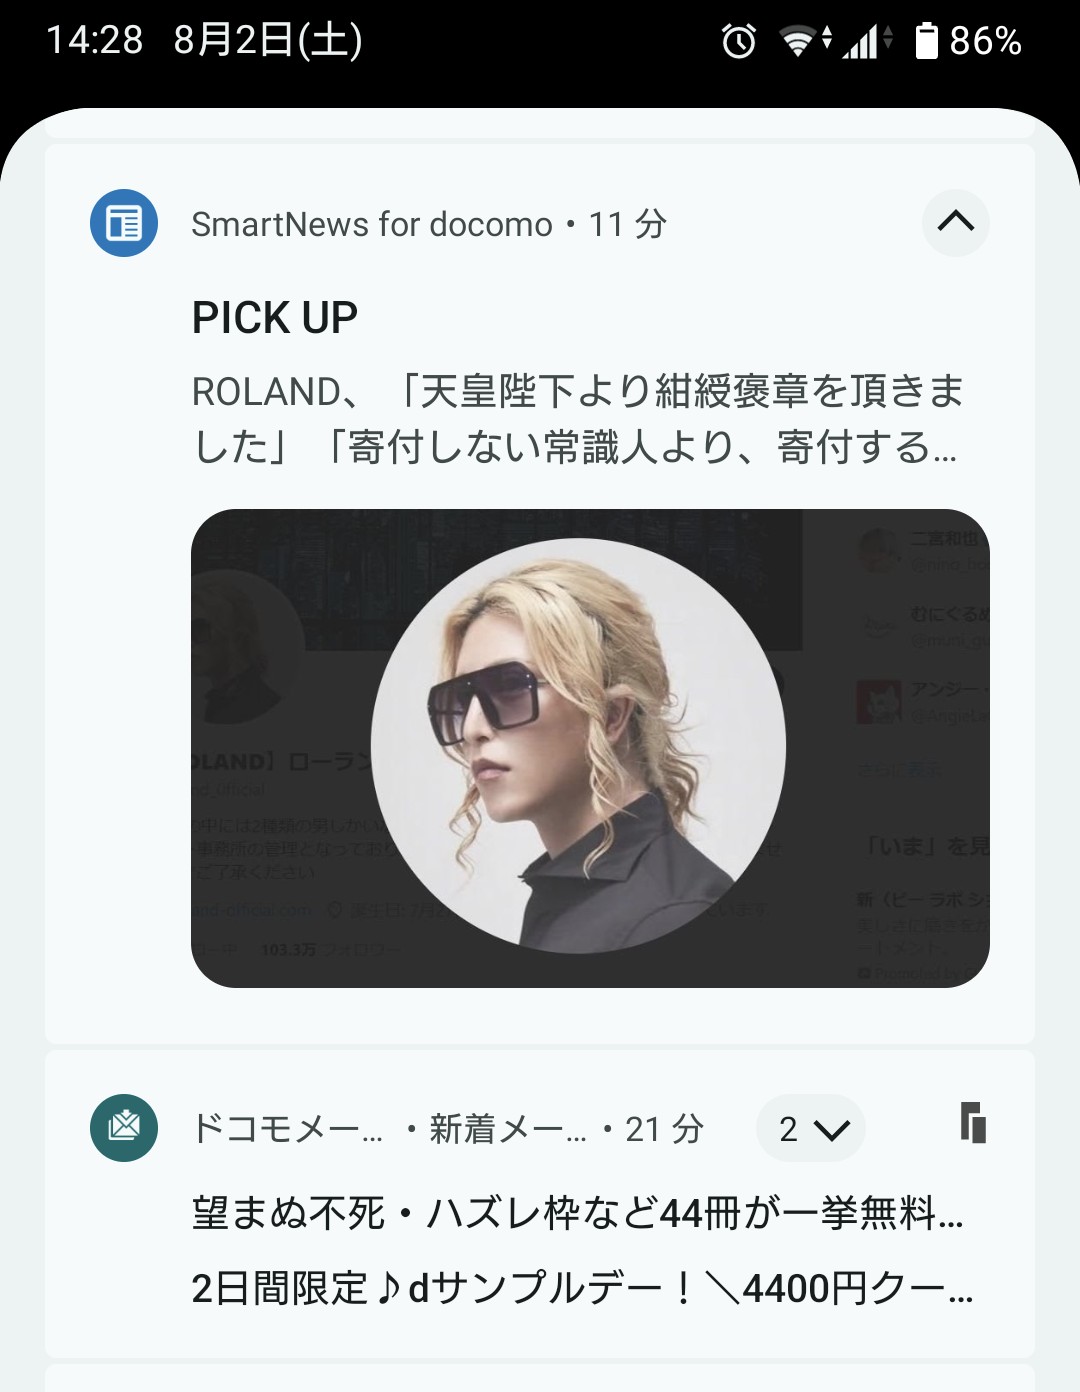Open the 2日間限定 dサンプルデー mail line

pyautogui.click(x=582, y=1288)
